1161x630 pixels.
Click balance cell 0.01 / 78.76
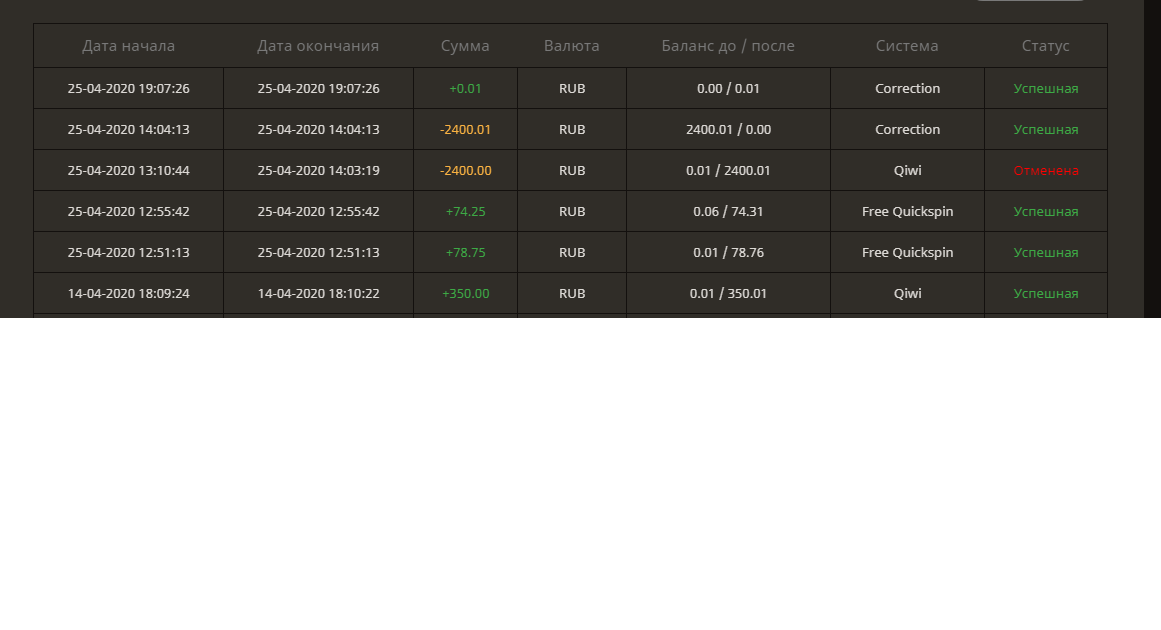click(728, 252)
